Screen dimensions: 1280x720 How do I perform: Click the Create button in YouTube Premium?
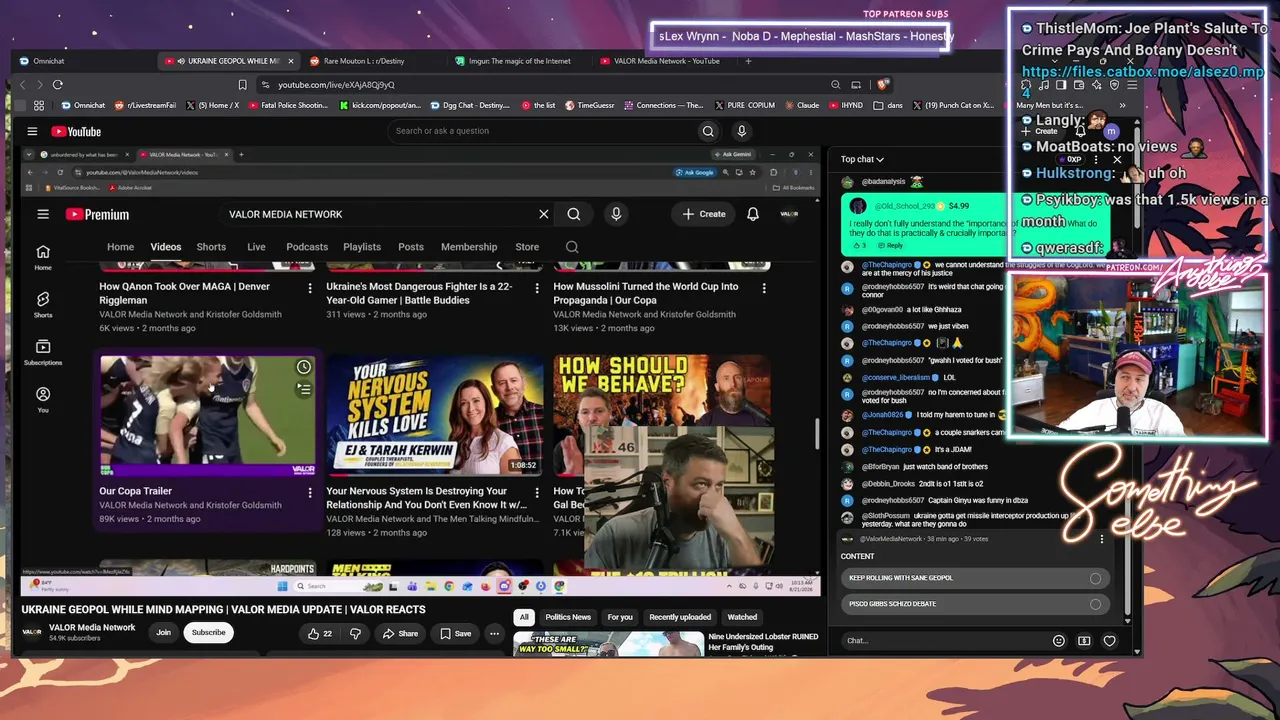(x=704, y=214)
